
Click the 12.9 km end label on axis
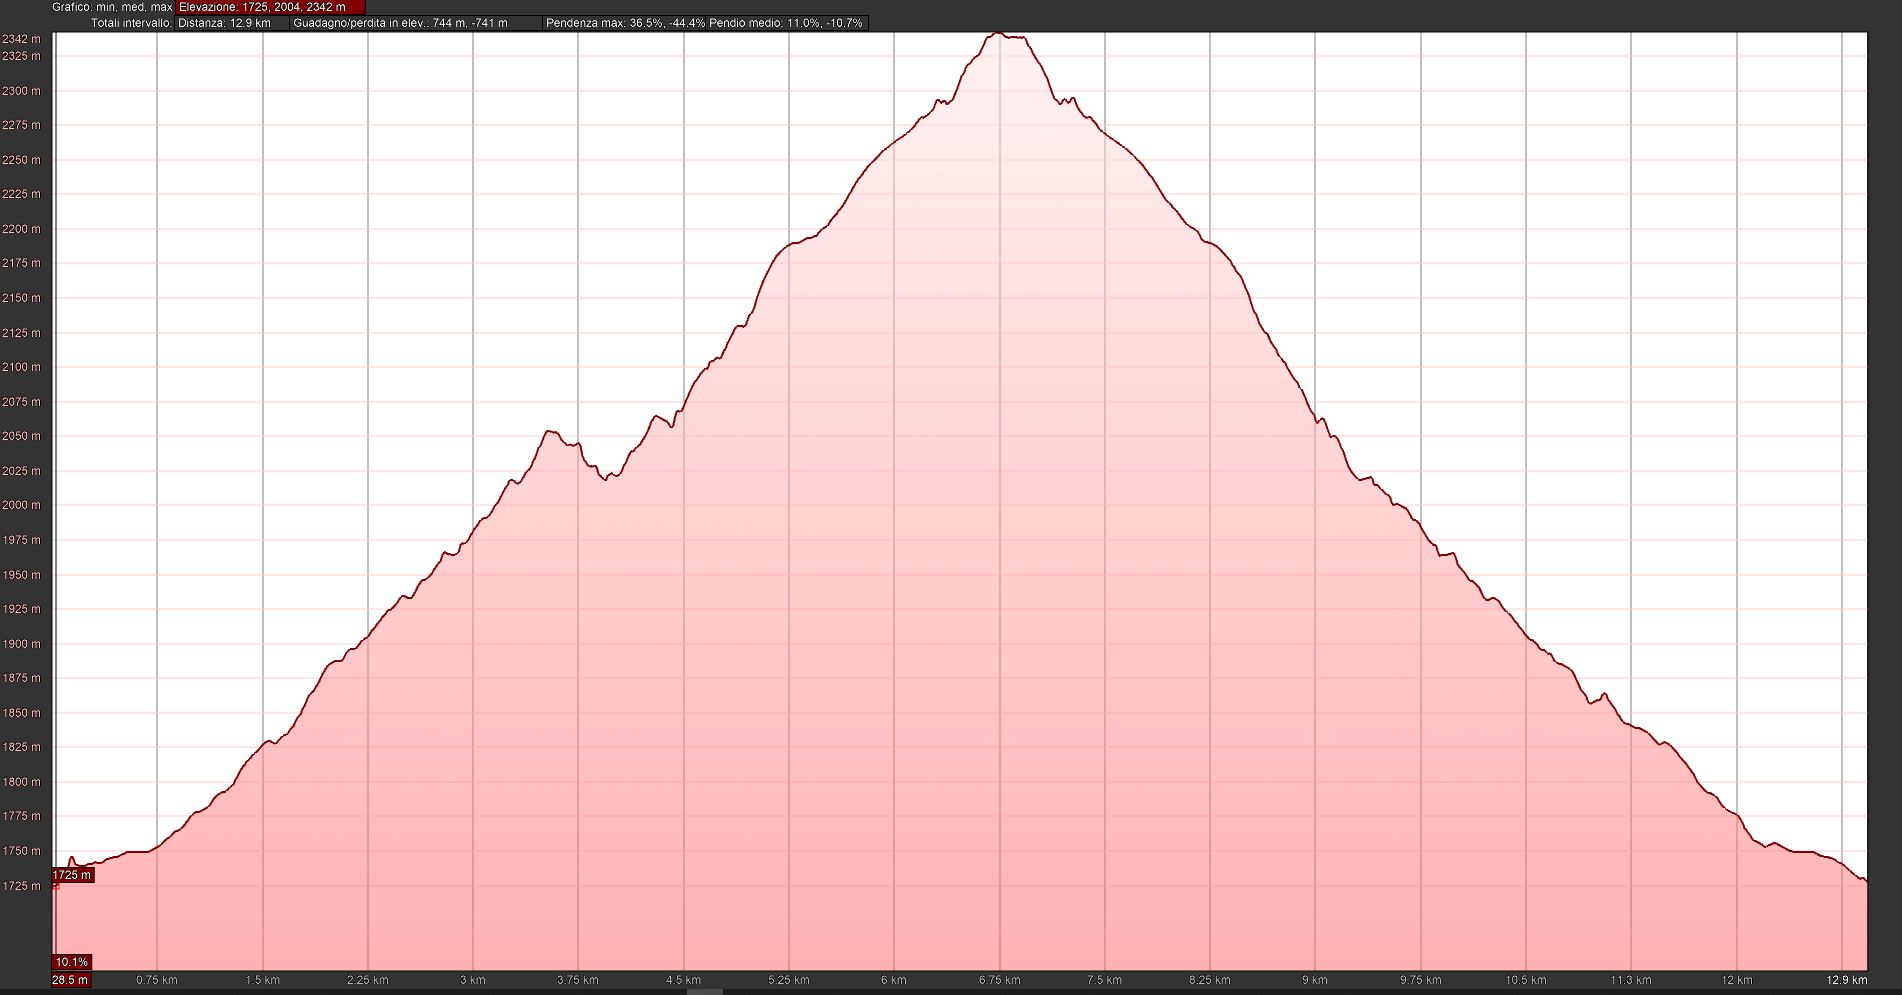tap(1846, 980)
